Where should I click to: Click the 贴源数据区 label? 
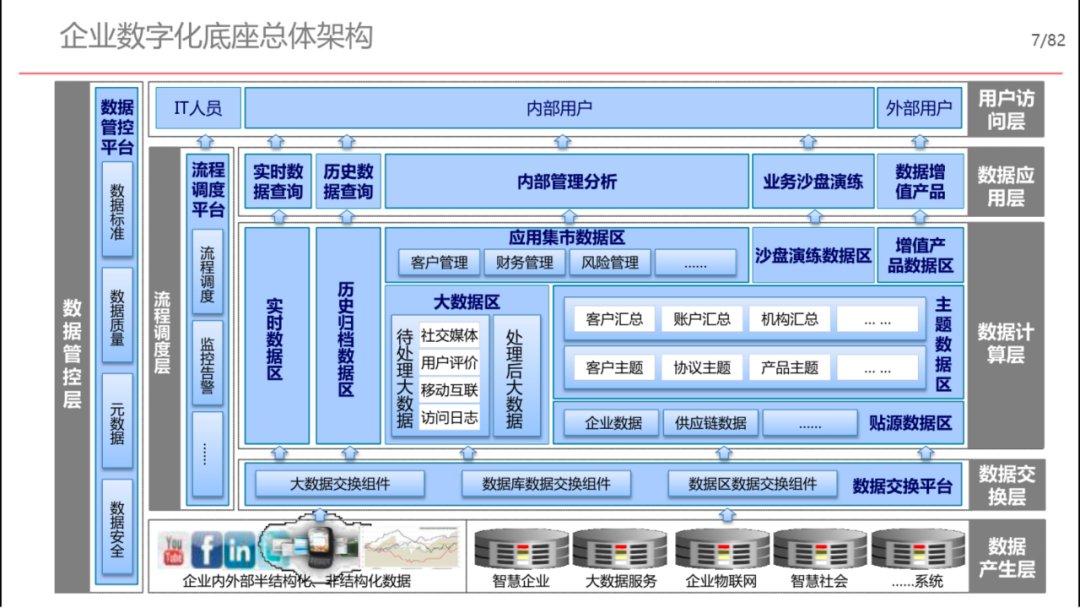click(x=910, y=423)
